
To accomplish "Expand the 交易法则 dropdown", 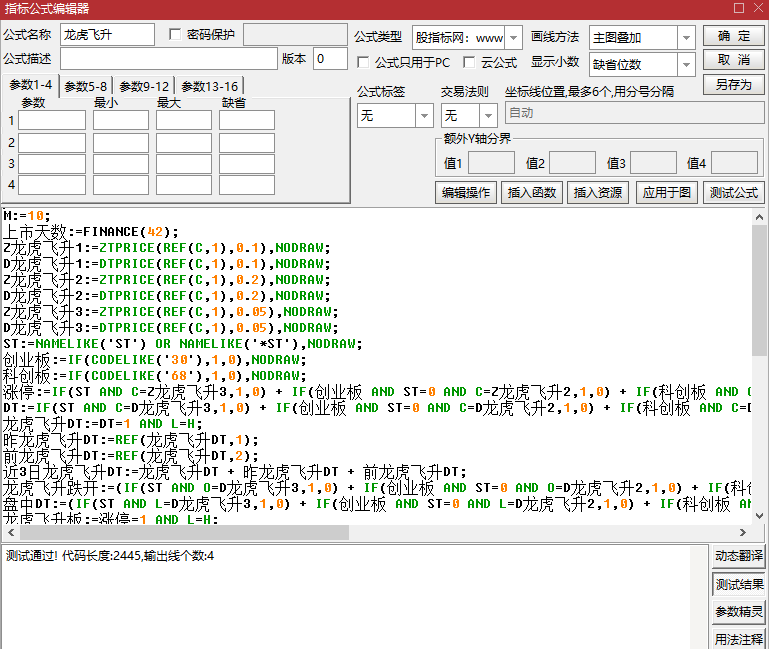I will tap(488, 116).
